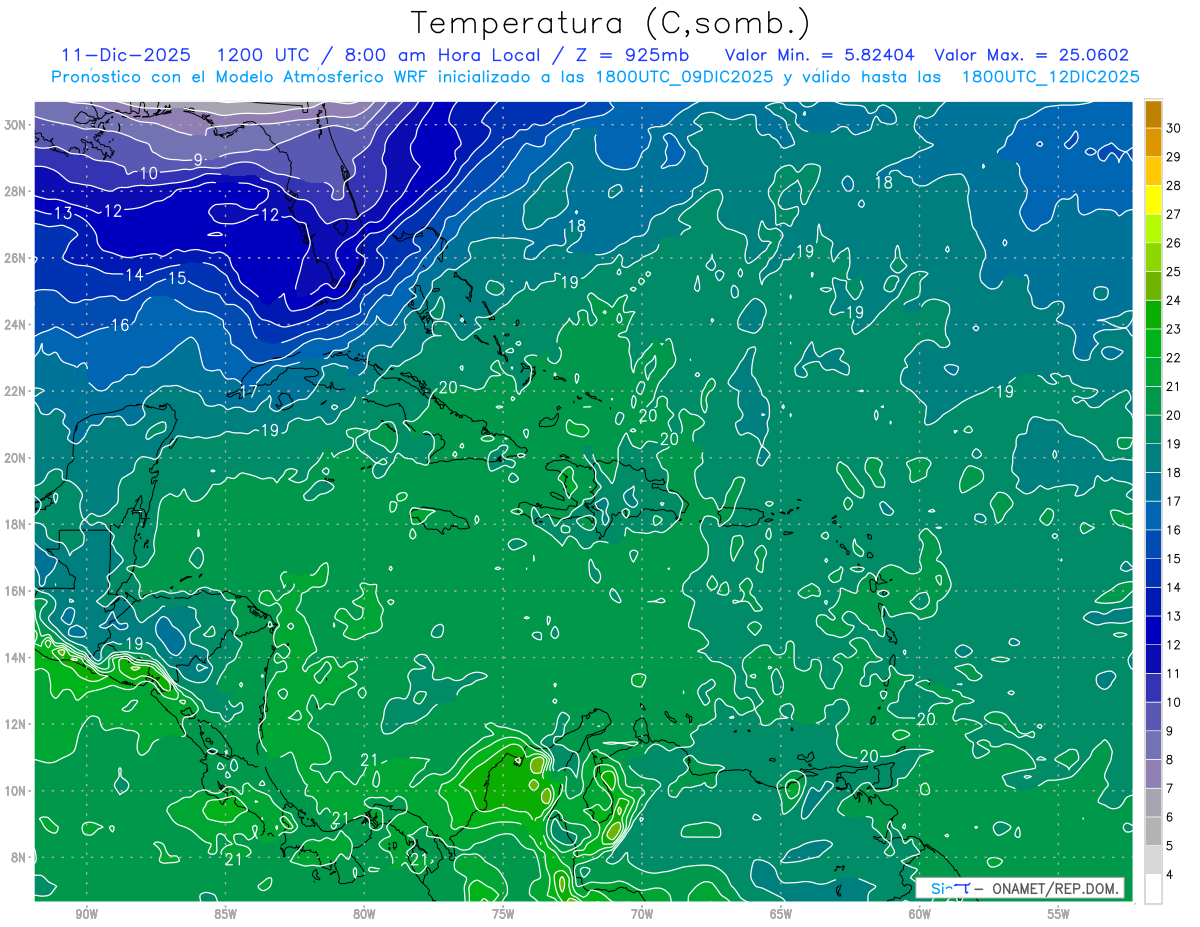Viewport: 1200px width, 927px height.
Task: Click the '28N' latitude label
Action: [17, 191]
